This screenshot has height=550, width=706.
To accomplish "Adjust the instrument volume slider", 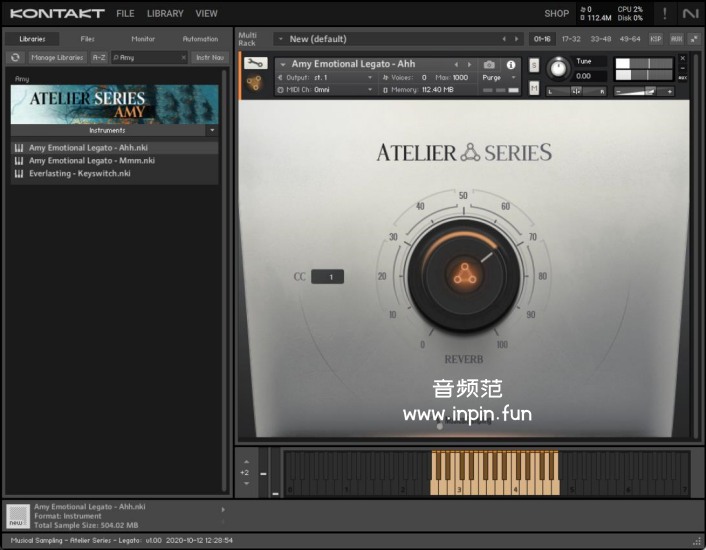I will 643,91.
